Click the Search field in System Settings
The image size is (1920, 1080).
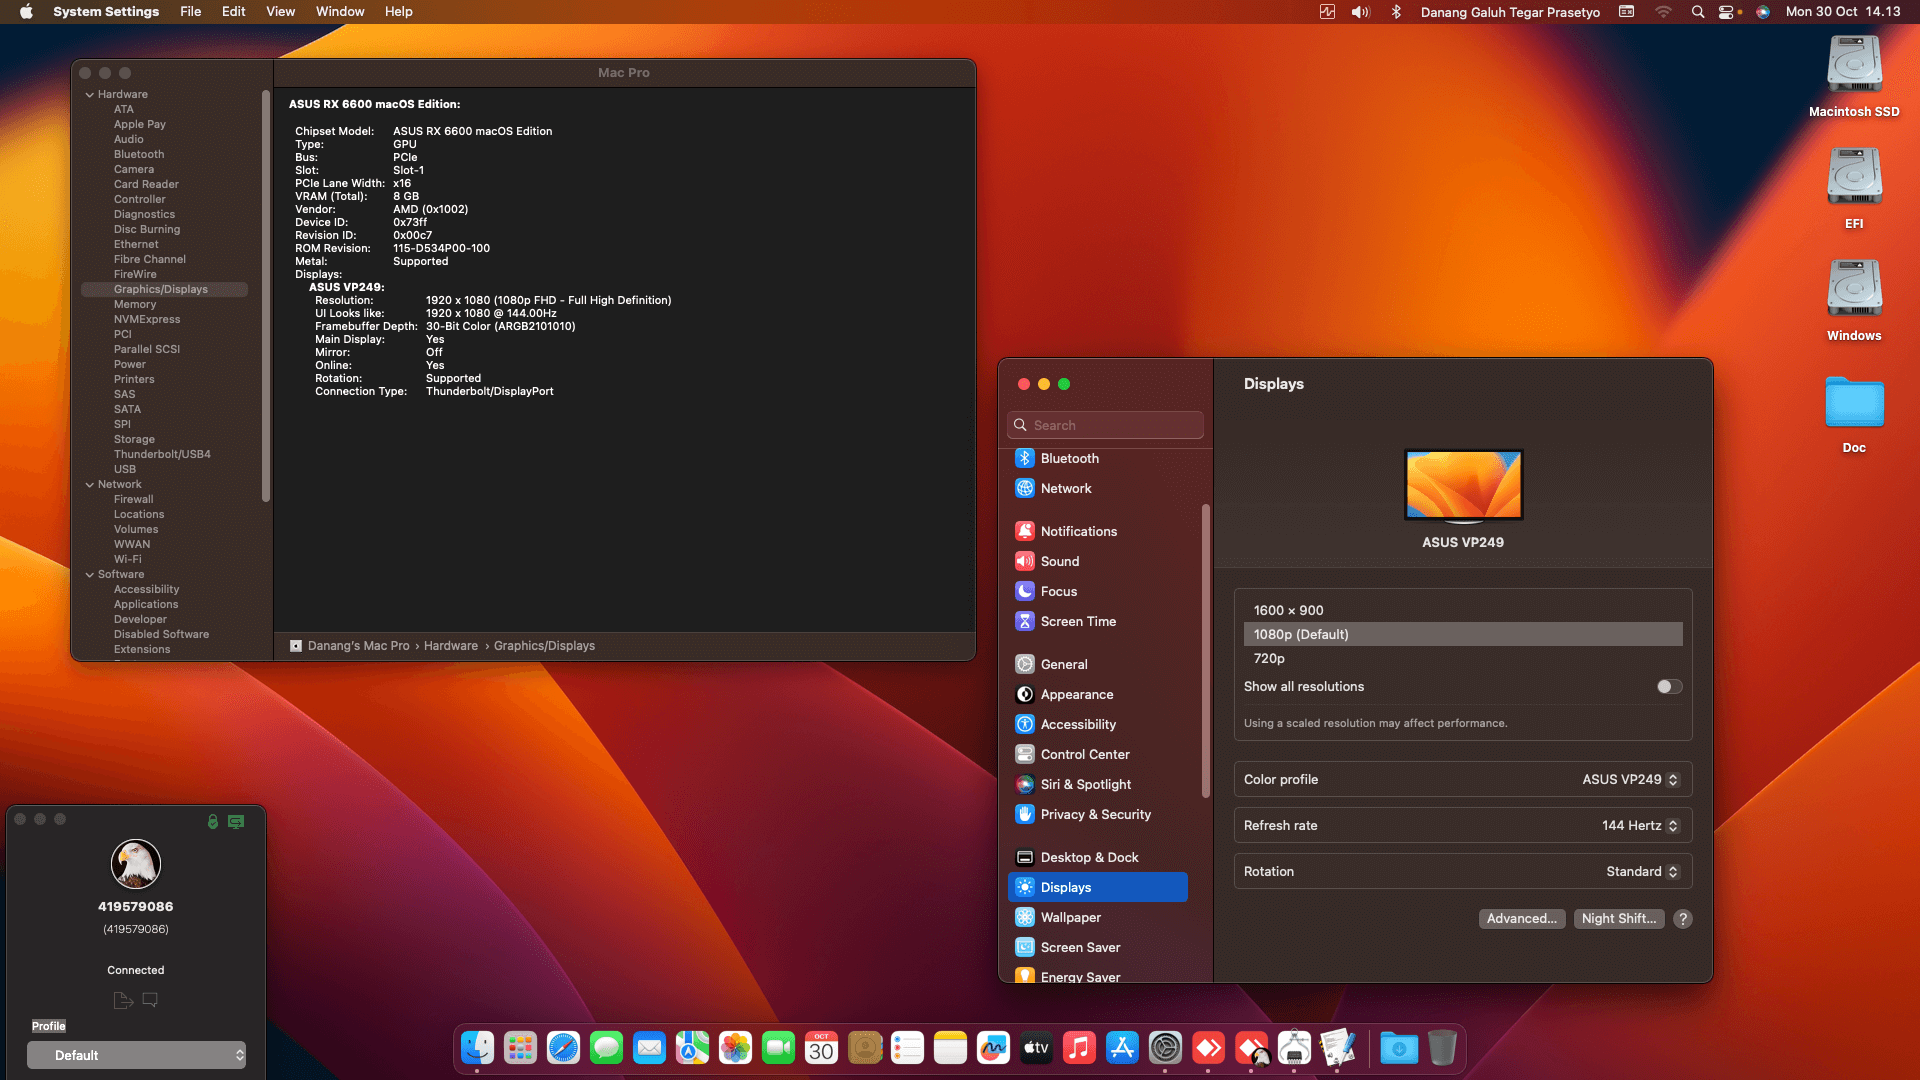1105,425
